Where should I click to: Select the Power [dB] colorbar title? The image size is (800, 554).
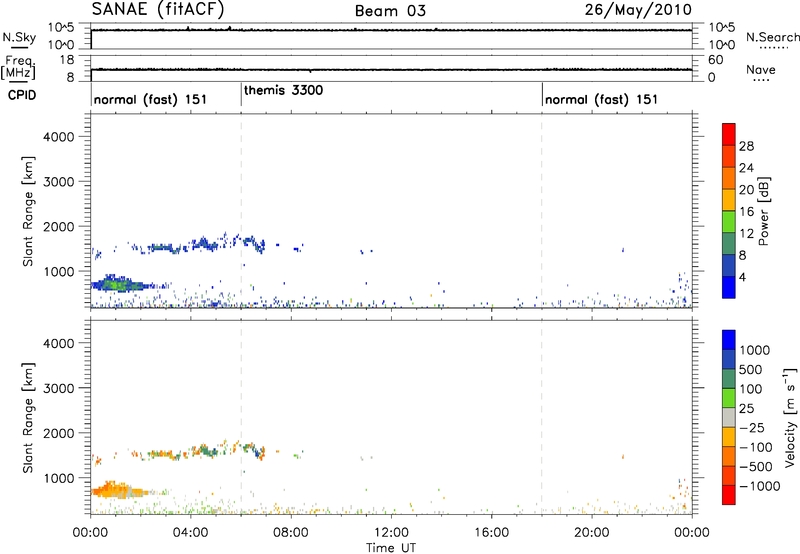click(763, 211)
